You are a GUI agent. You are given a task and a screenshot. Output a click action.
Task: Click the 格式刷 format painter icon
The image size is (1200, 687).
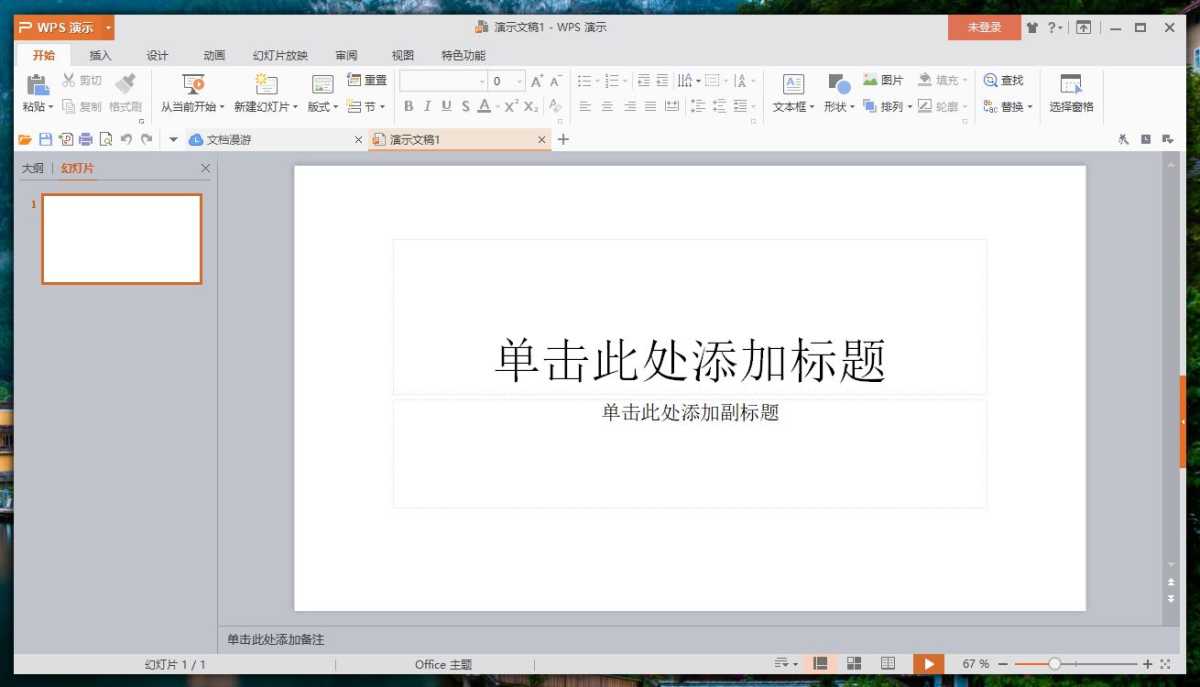(x=124, y=93)
